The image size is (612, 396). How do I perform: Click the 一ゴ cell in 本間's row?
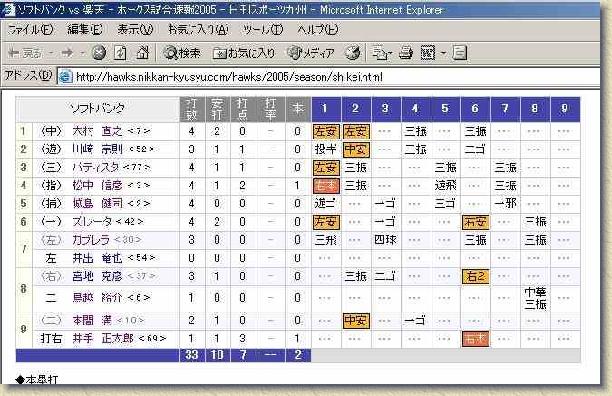coord(415,321)
